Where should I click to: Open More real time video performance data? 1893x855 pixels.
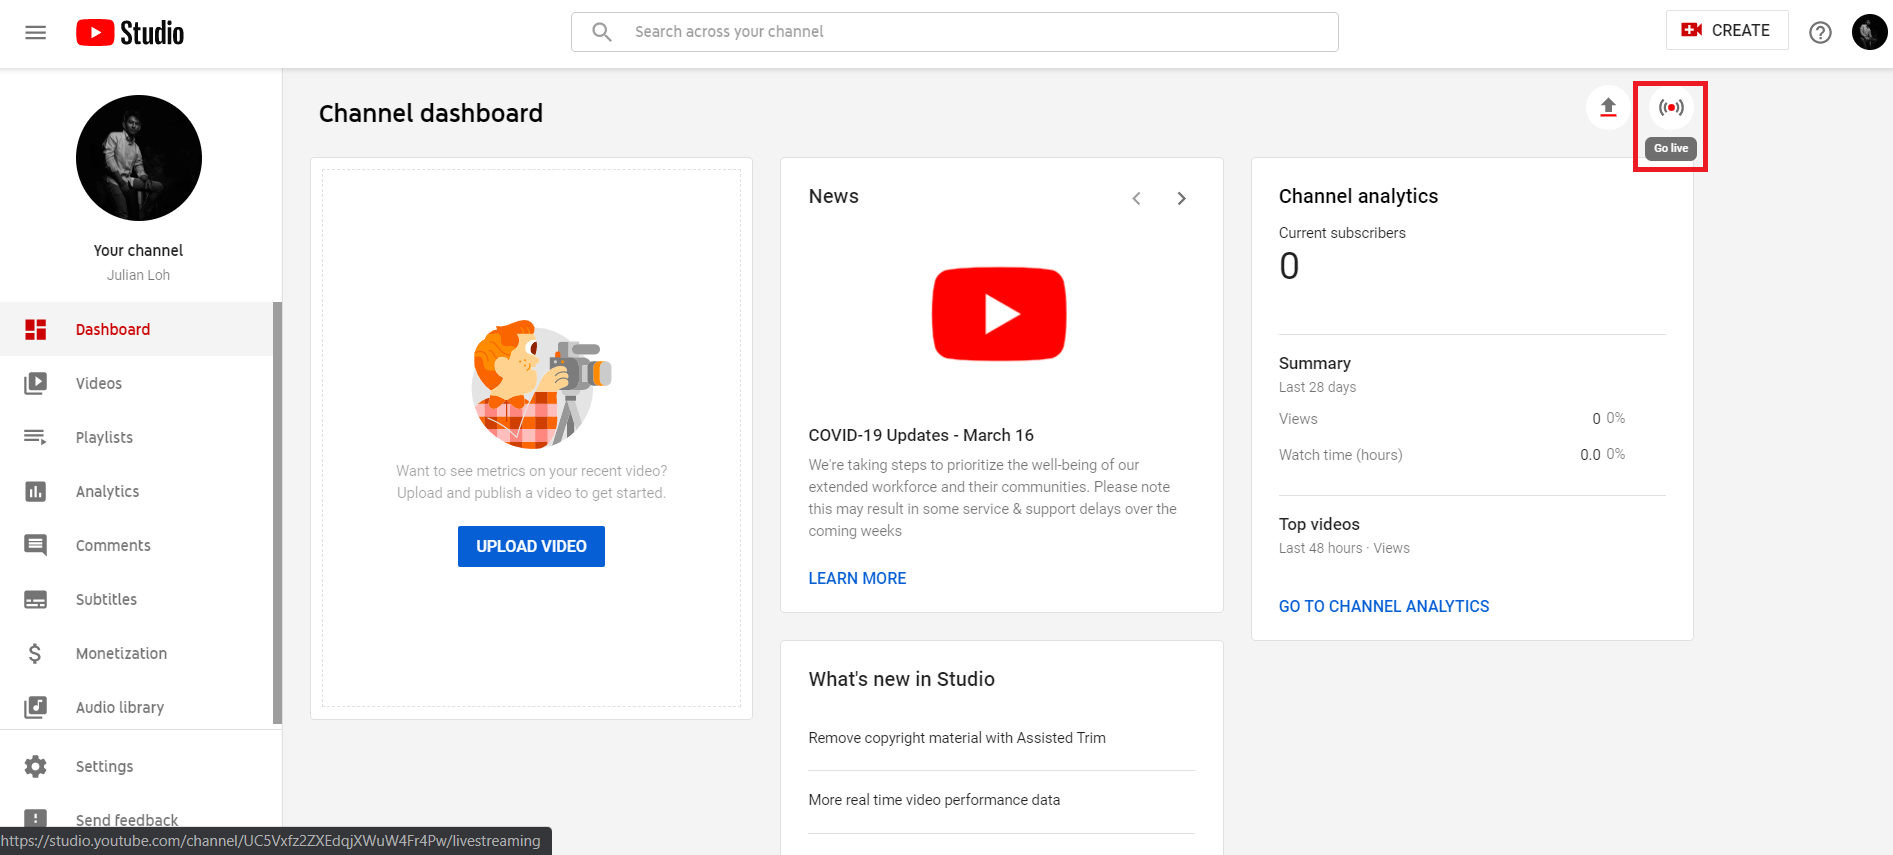934,800
